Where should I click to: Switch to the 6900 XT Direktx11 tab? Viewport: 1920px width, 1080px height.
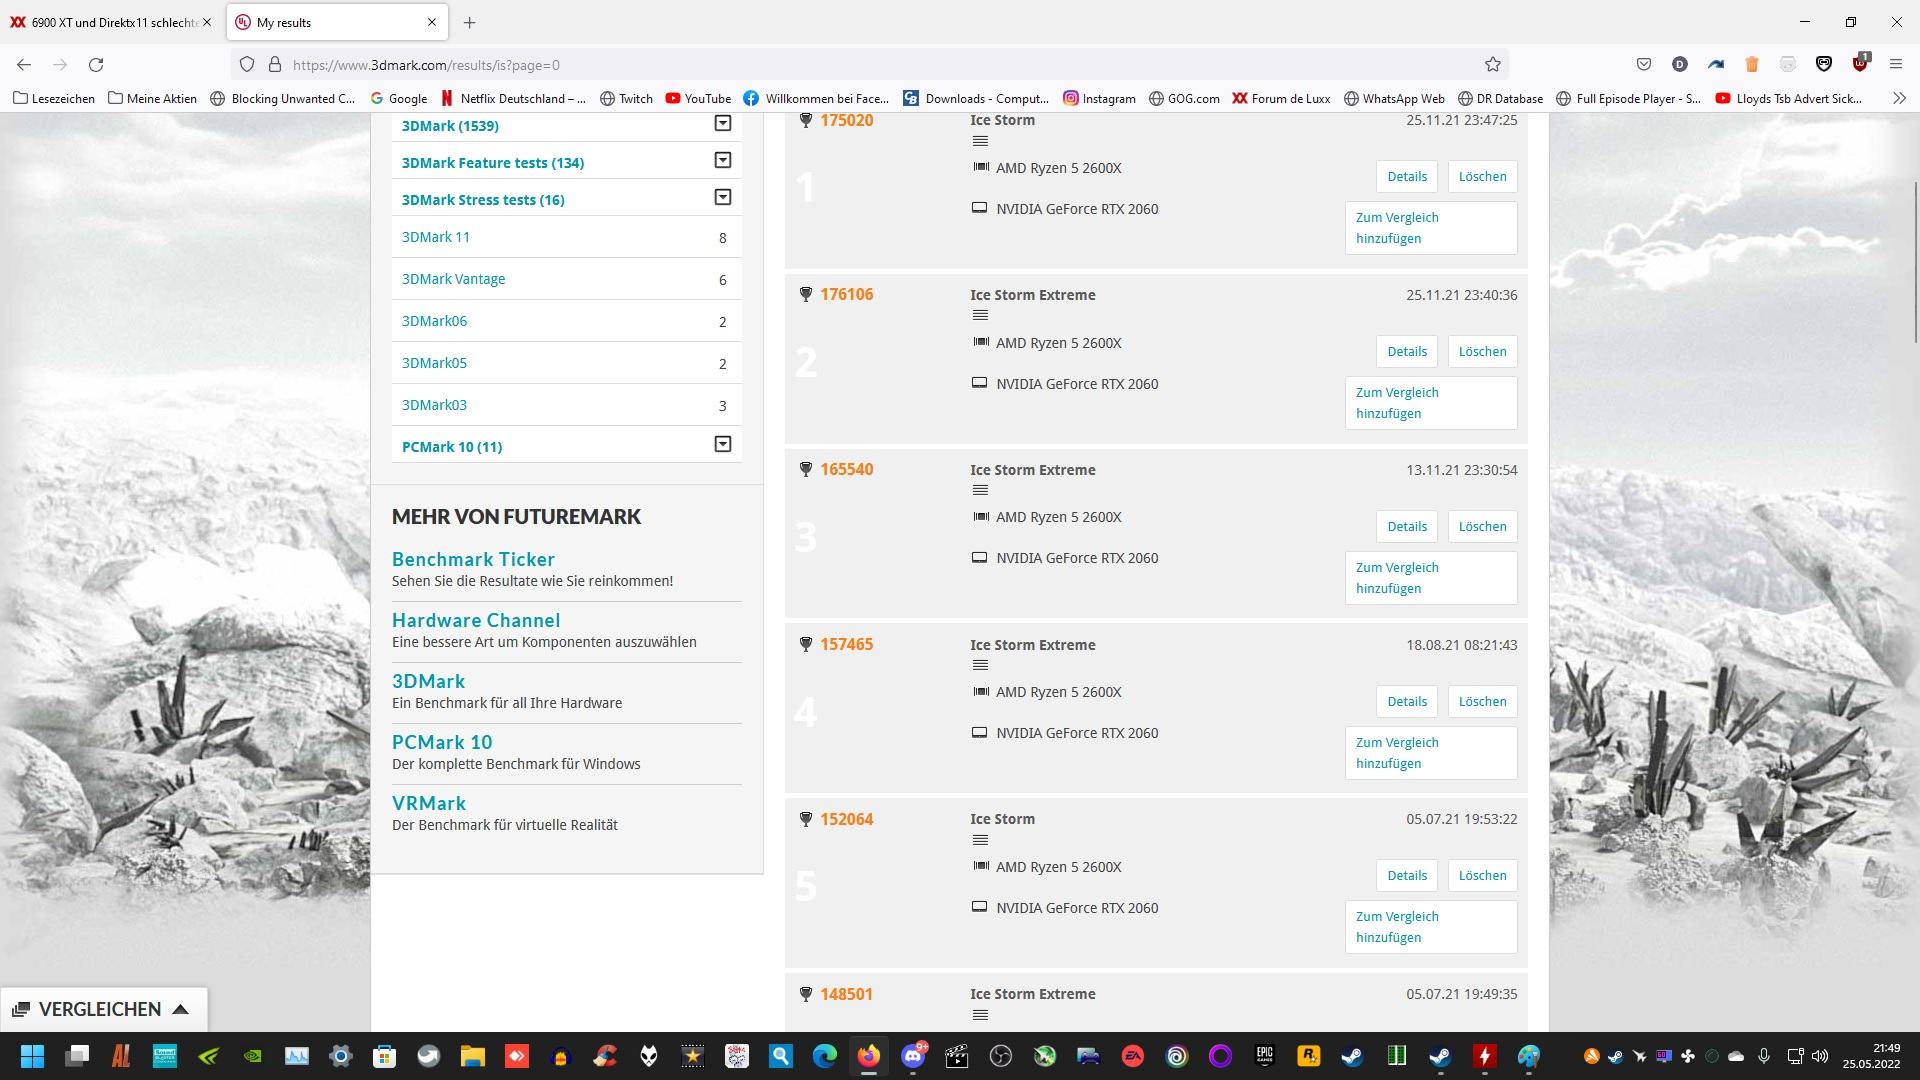point(112,22)
